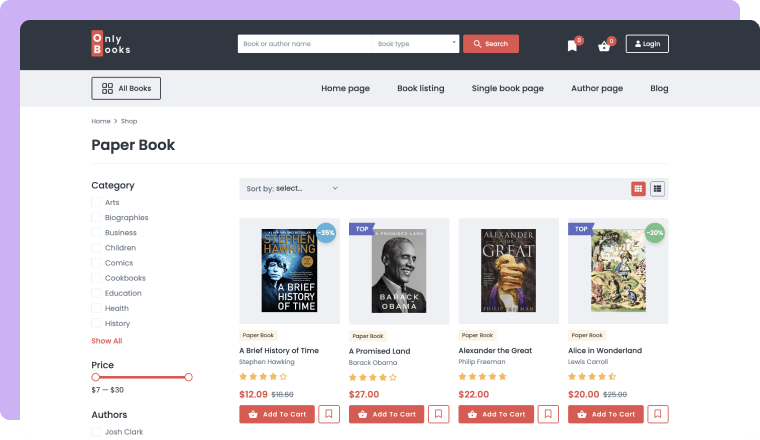Click the minimum price slider handle
The width and height of the screenshot is (760, 440).
coord(95,377)
